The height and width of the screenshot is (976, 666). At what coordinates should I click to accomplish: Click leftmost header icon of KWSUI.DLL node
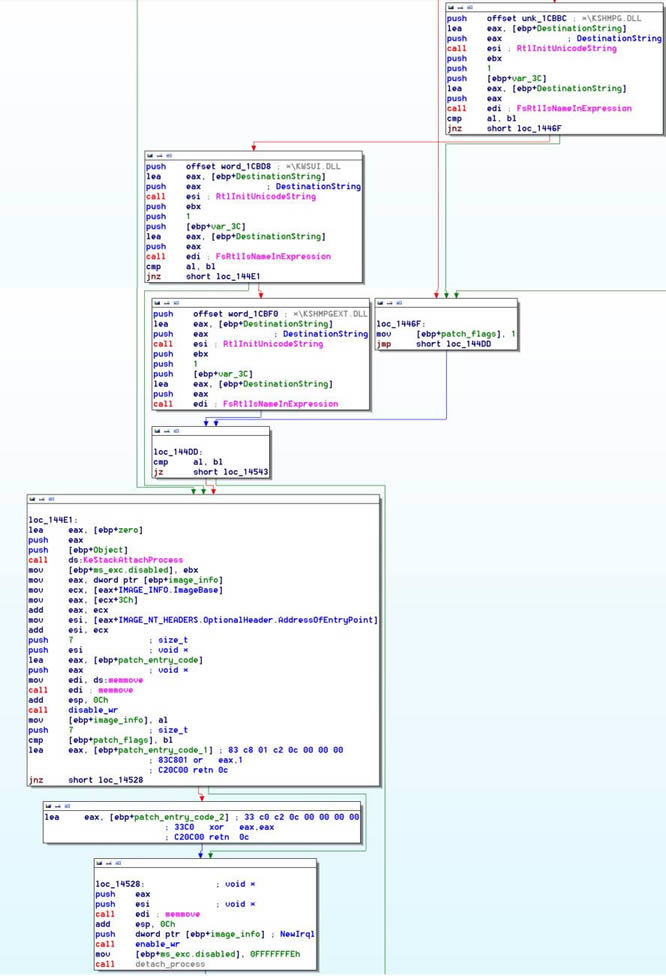(150, 156)
